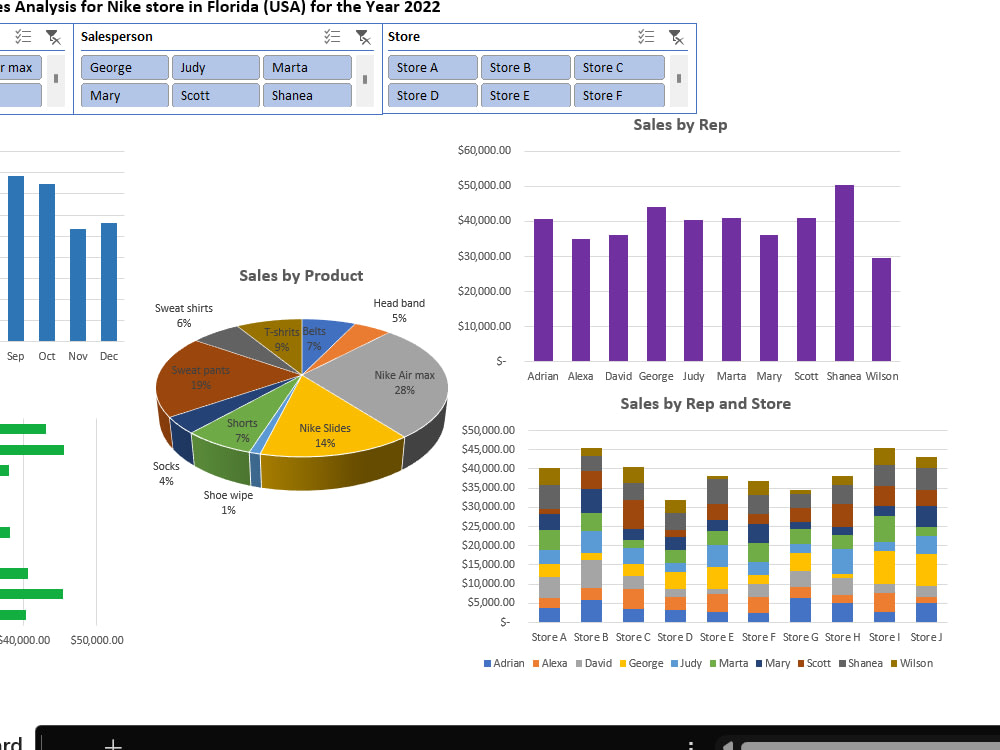This screenshot has width=1000, height=750.
Task: Click the Adrian legend entry
Action: point(504,663)
